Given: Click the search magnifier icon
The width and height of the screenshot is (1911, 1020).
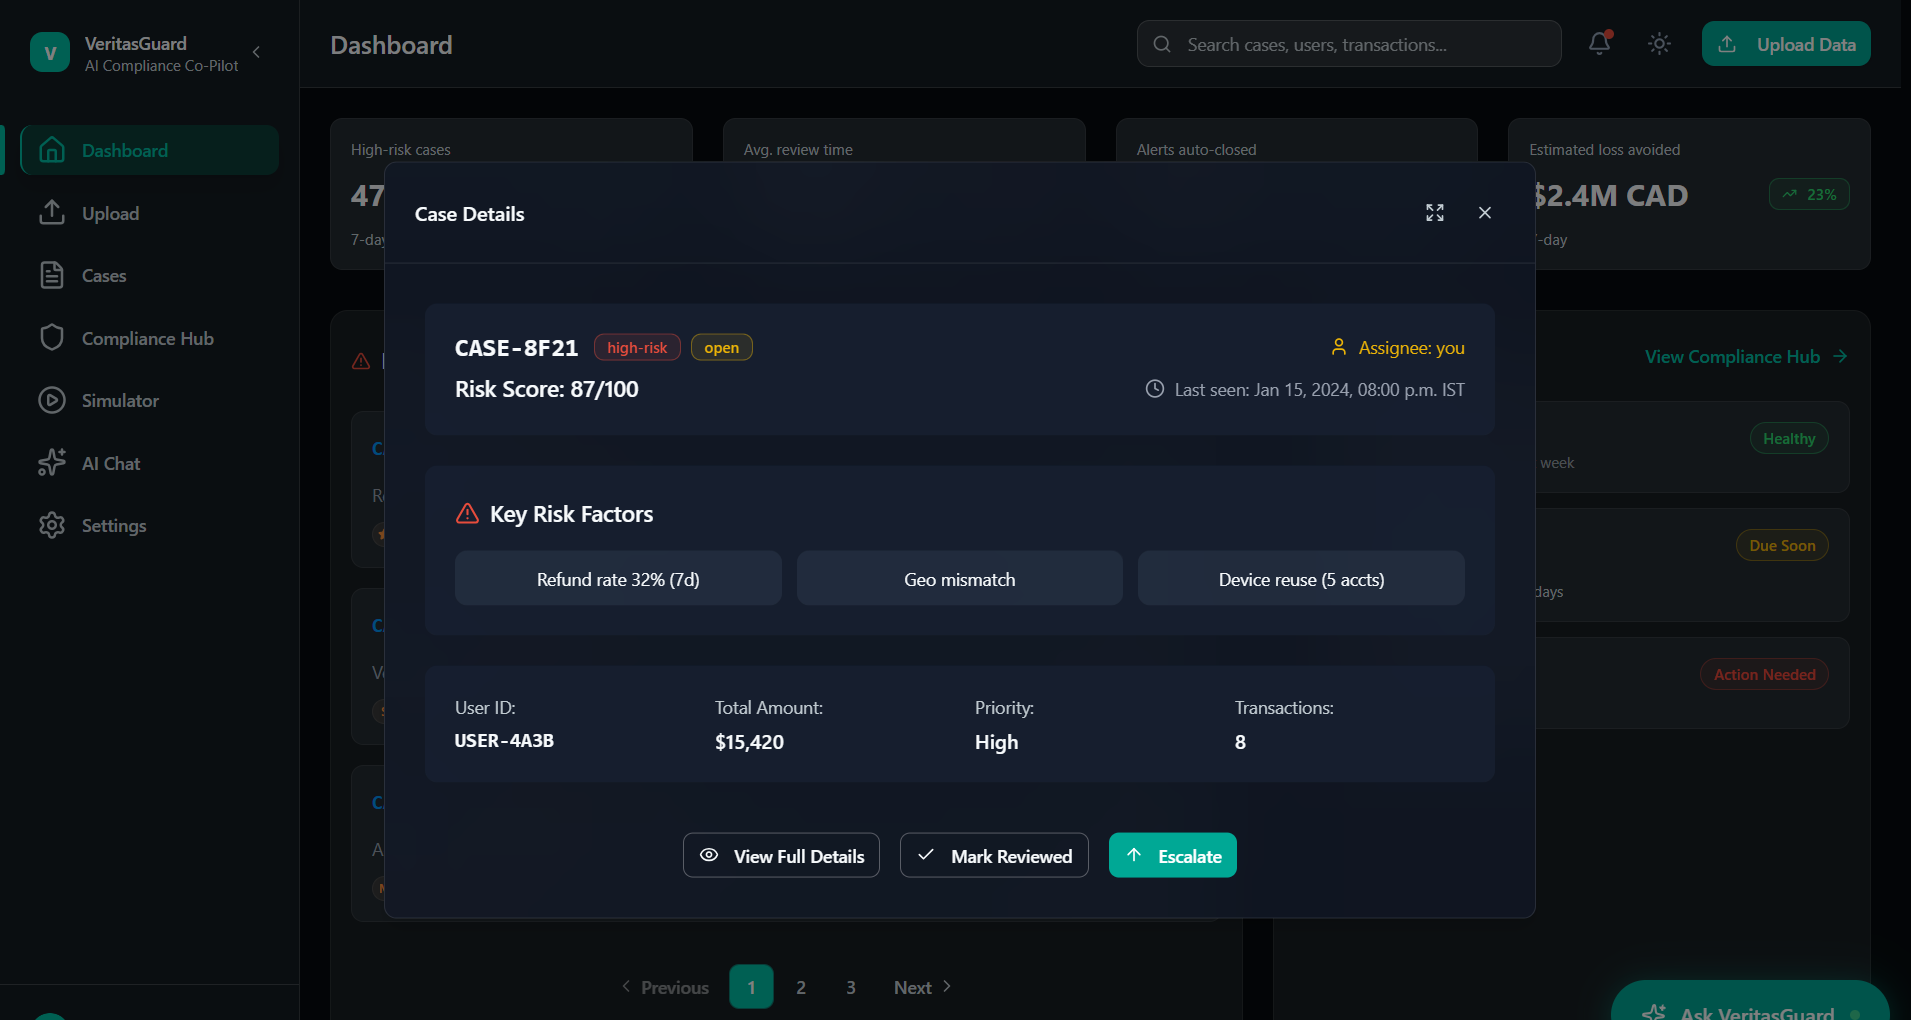Looking at the screenshot, I should 1162,44.
